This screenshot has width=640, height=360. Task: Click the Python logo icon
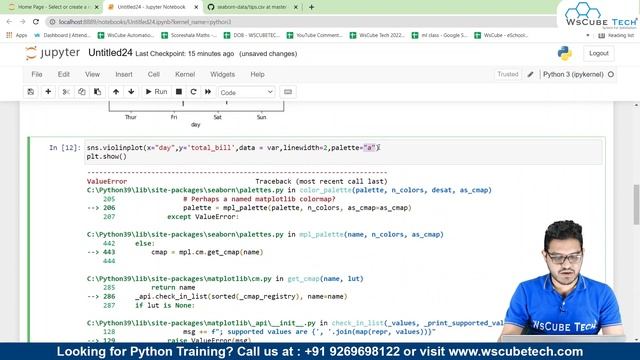[565, 53]
